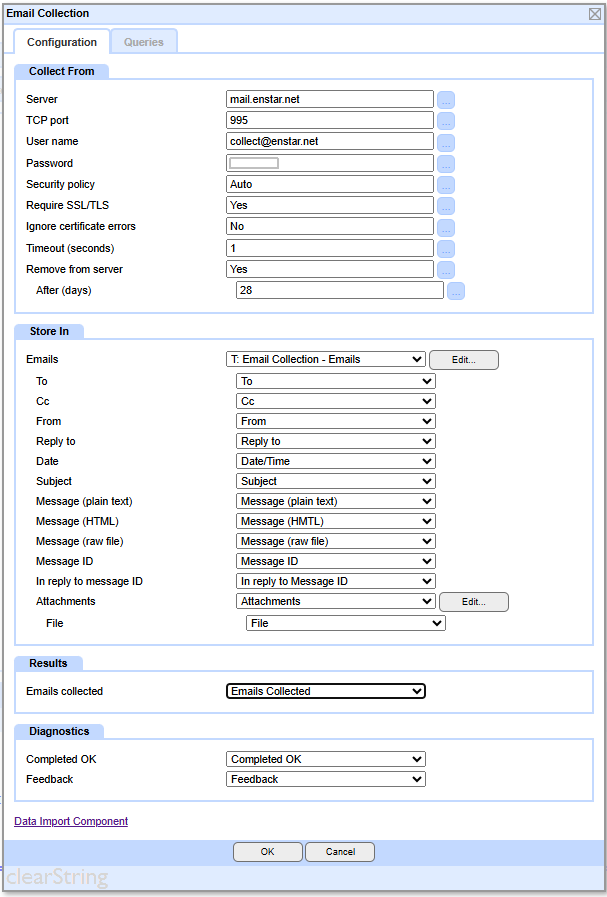Open the ellipsis button beside User name
Image resolution: width=607 pixels, height=897 pixels.
446,142
